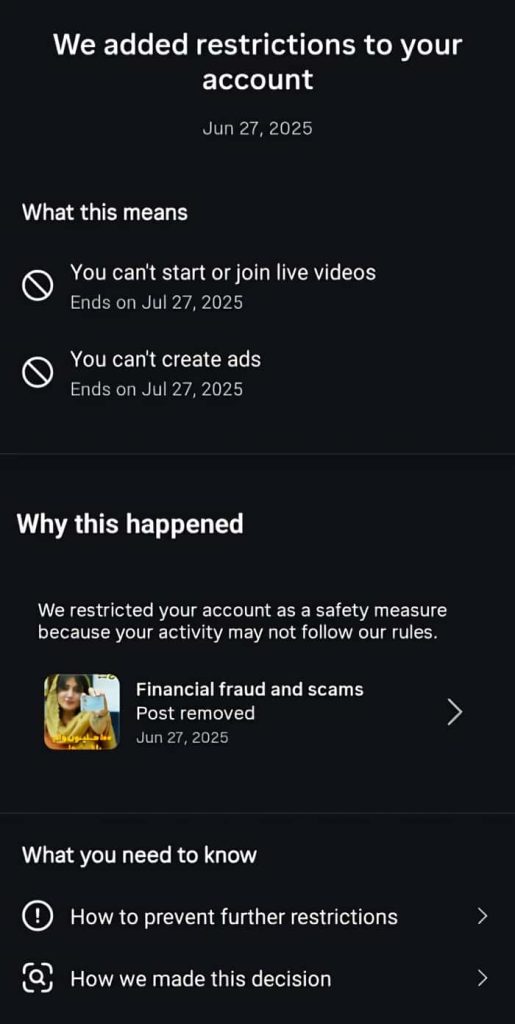Screen dimensions: 515x1024
Task: Tap the Post removed status text
Action: pyautogui.click(x=195, y=713)
